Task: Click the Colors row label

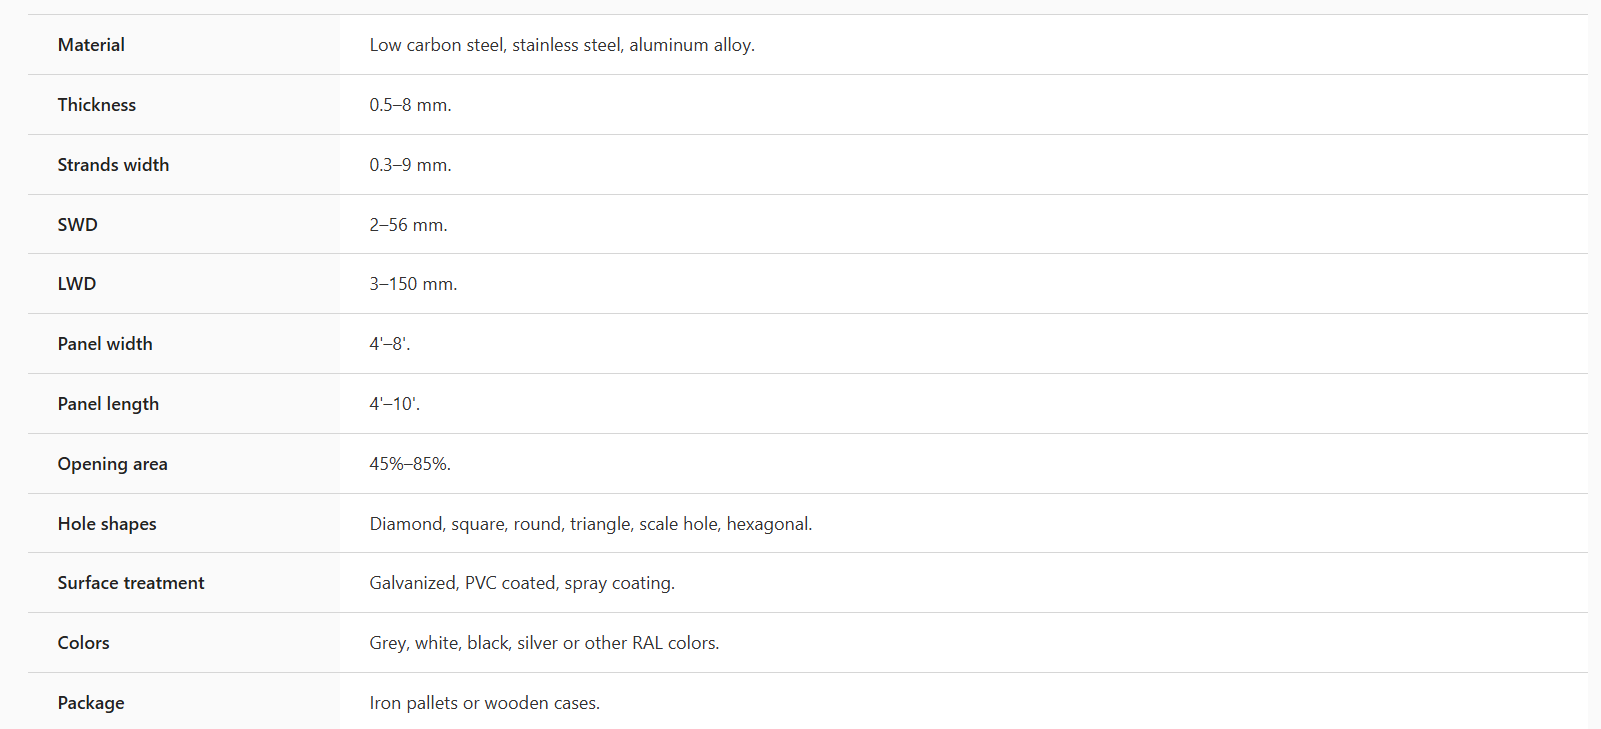Action: point(83,643)
